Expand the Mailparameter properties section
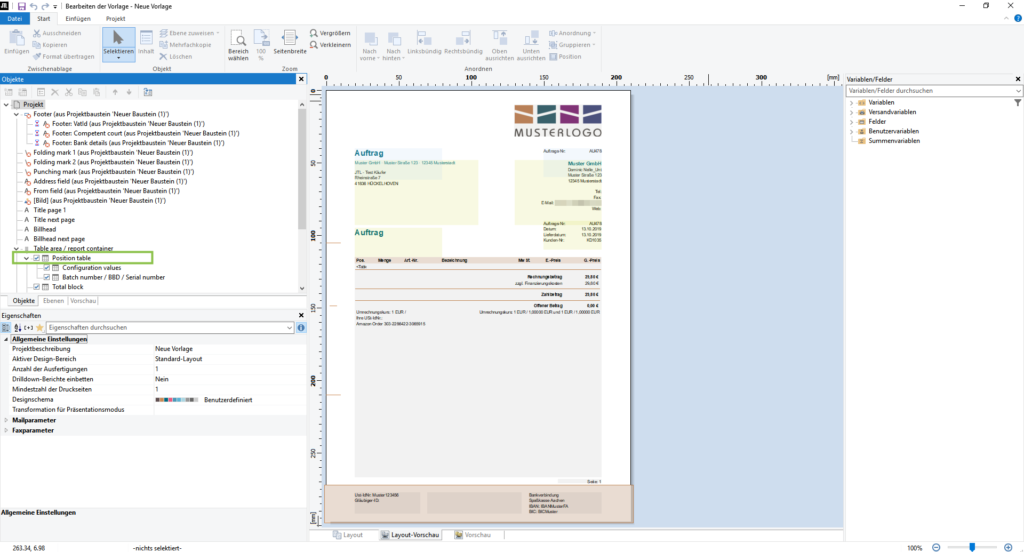 (6, 420)
